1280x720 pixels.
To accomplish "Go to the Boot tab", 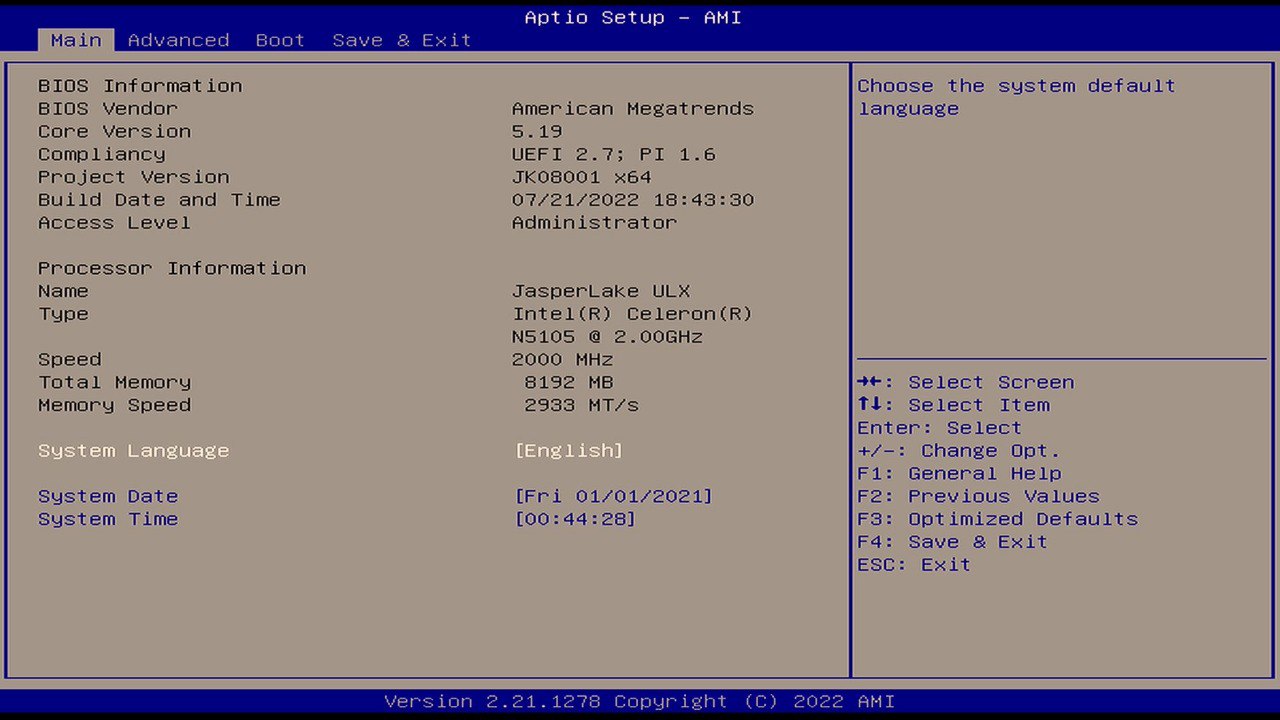I will point(280,40).
